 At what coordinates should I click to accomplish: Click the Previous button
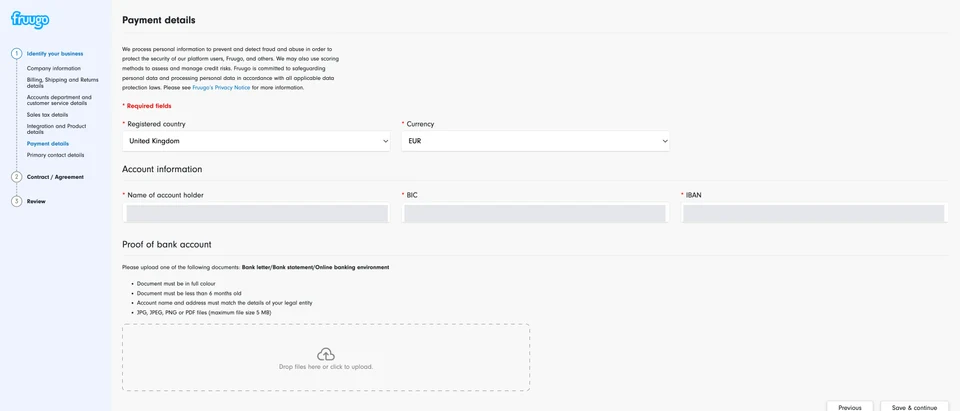tap(850, 406)
